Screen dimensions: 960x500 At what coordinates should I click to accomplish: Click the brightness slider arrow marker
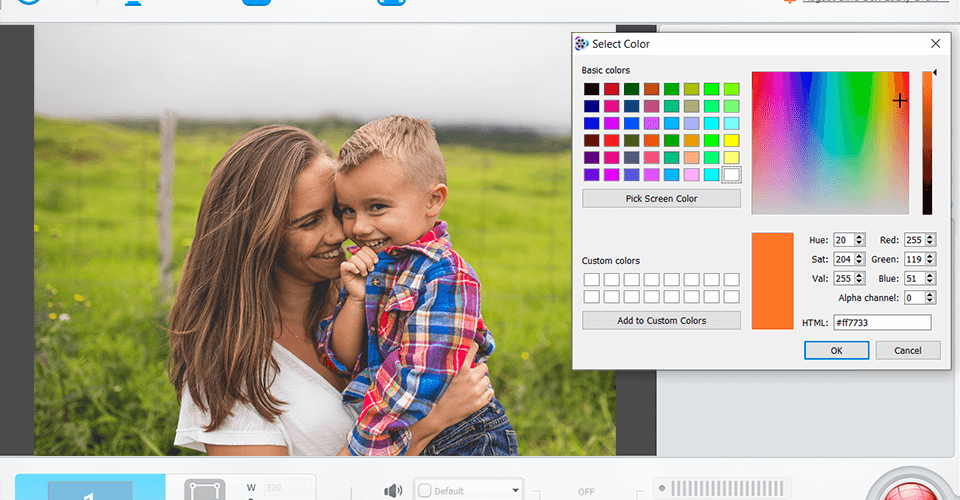(x=935, y=72)
